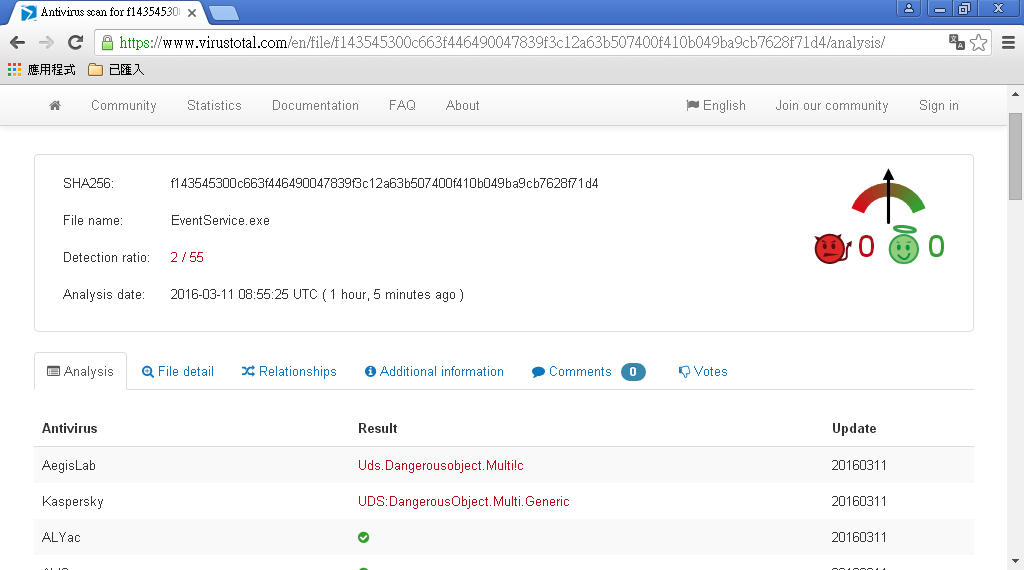This screenshot has width=1024, height=570.
Task: Open the apps grid shortcut in bookmarks bar
Action: pyautogui.click(x=14, y=69)
